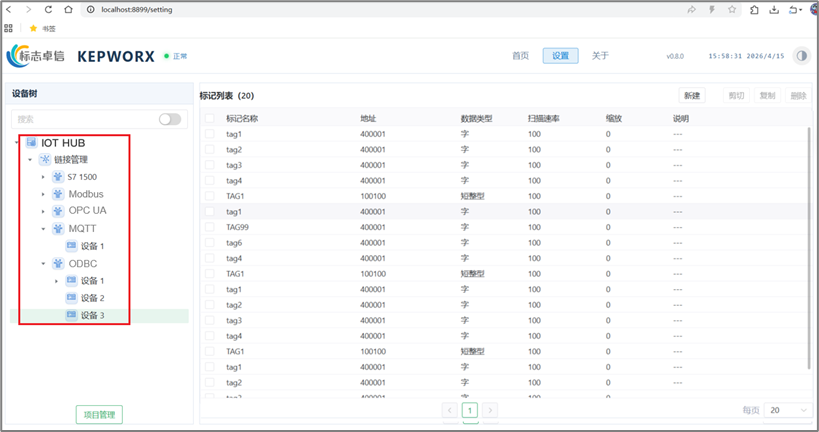Open the 每页 page size dropdown

(x=787, y=410)
